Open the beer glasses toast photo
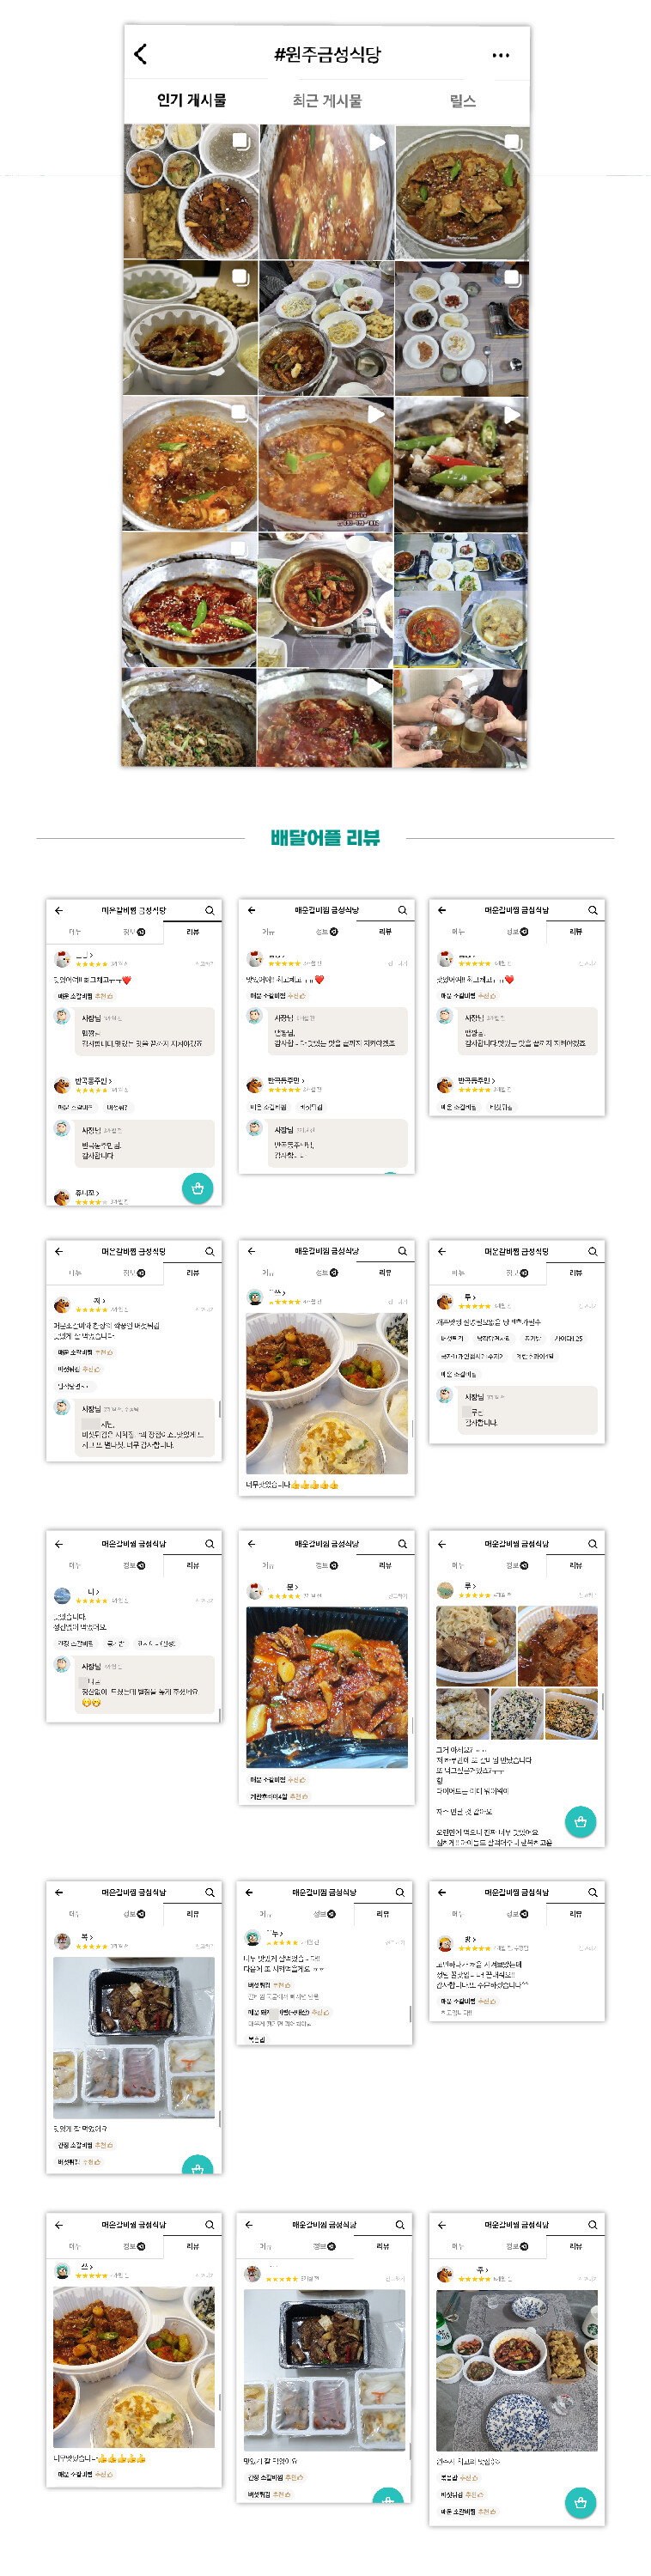651x2576 pixels. [461, 718]
